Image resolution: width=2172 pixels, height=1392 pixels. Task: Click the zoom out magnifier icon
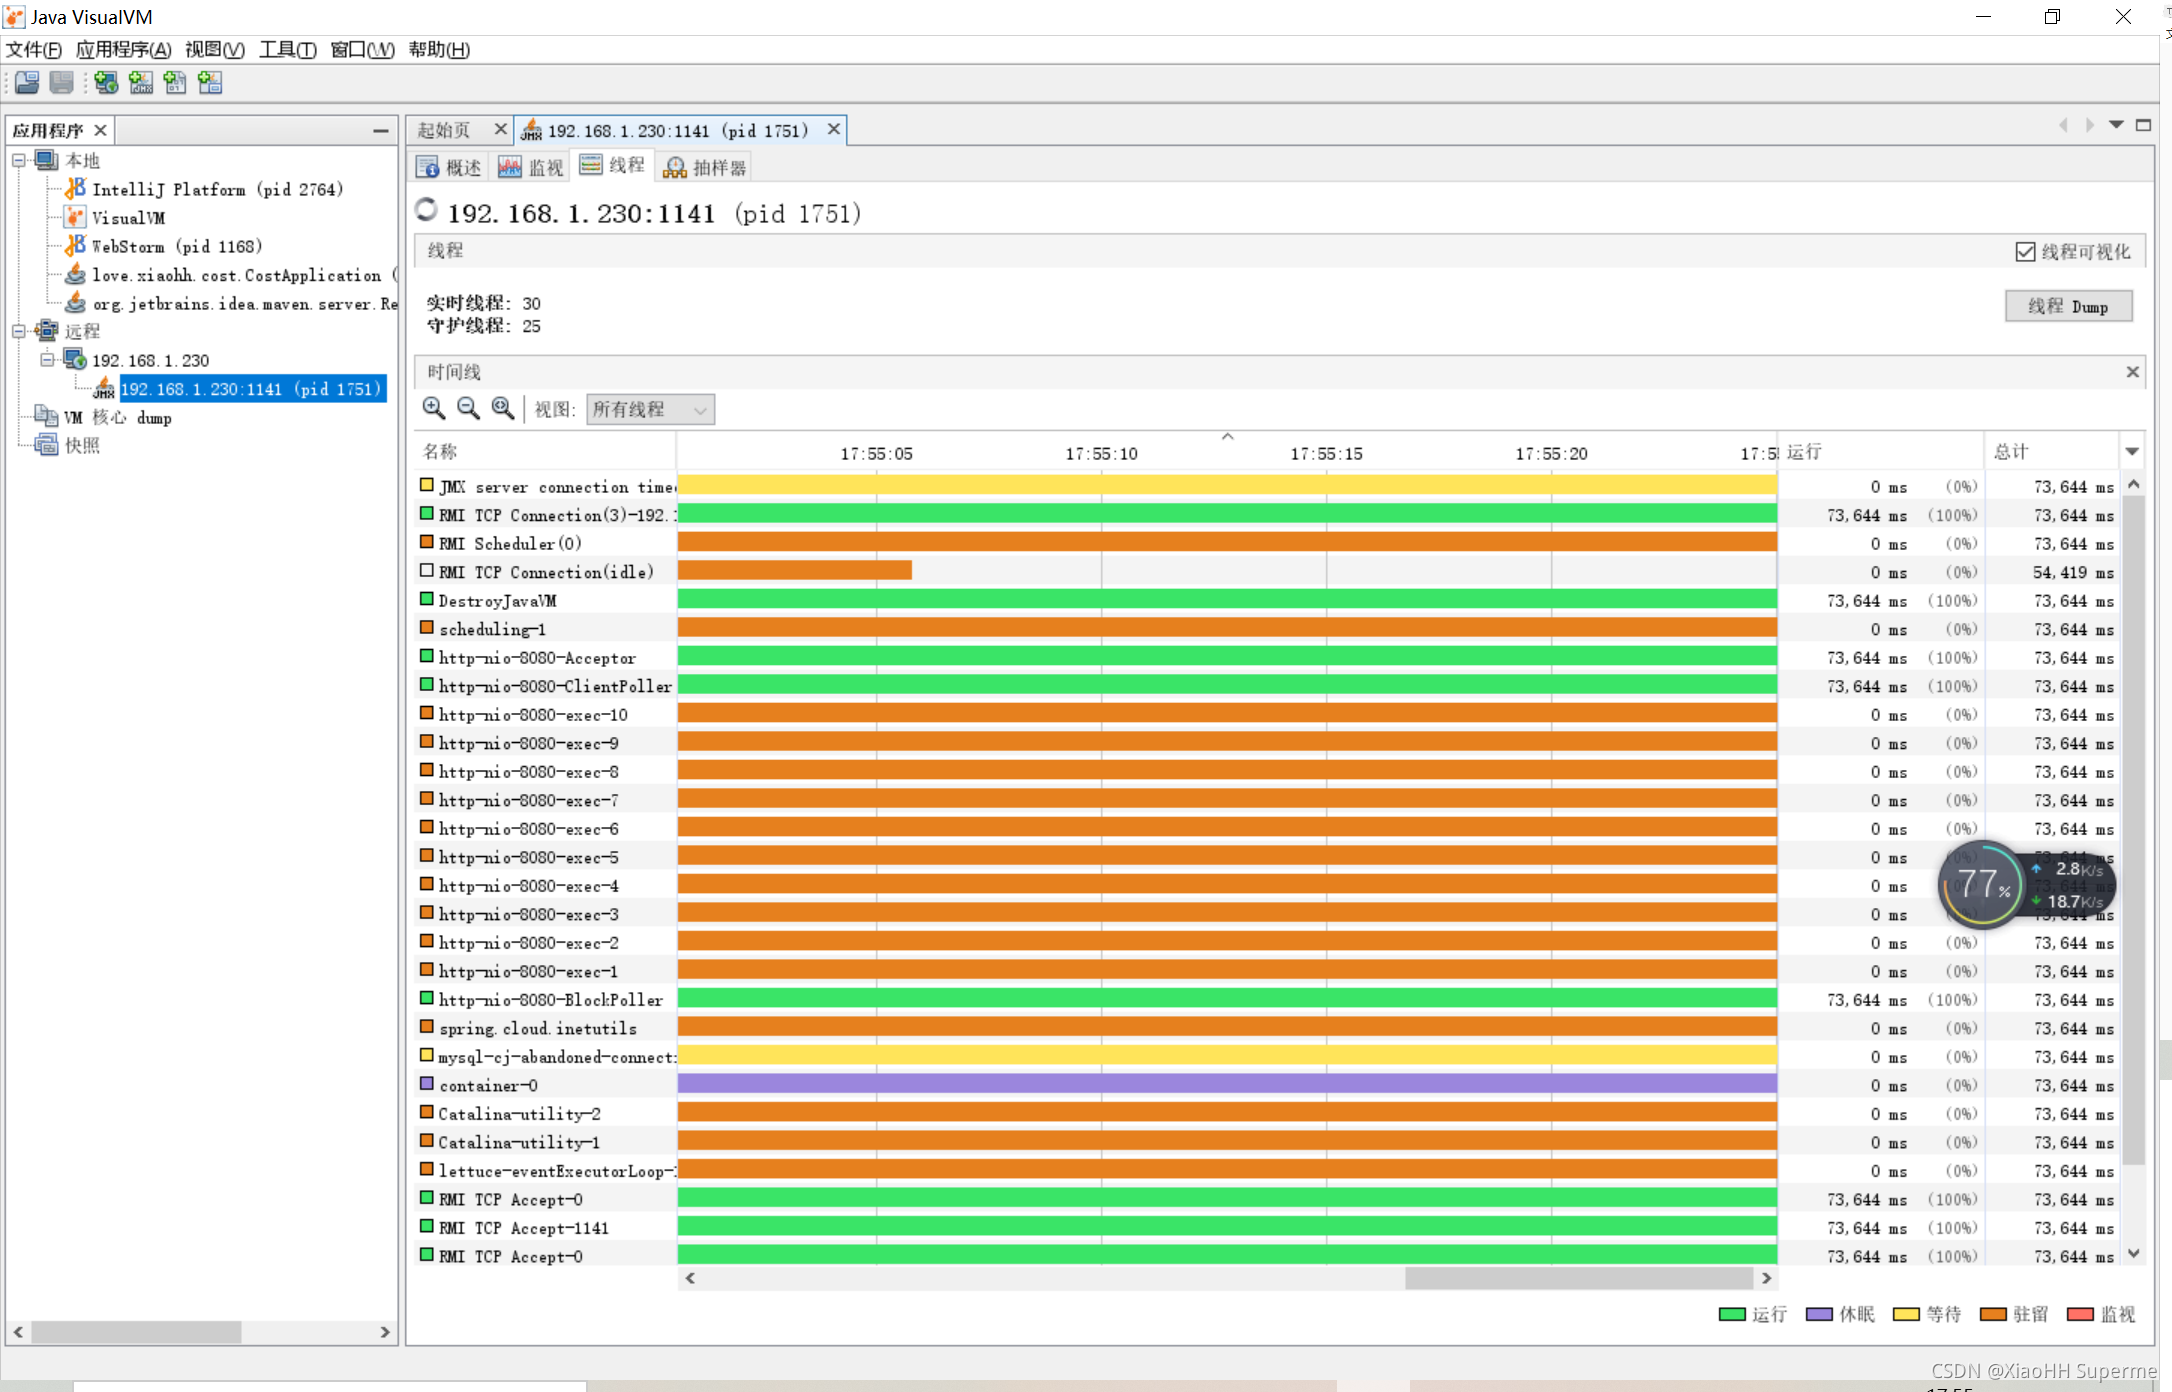pos(468,408)
